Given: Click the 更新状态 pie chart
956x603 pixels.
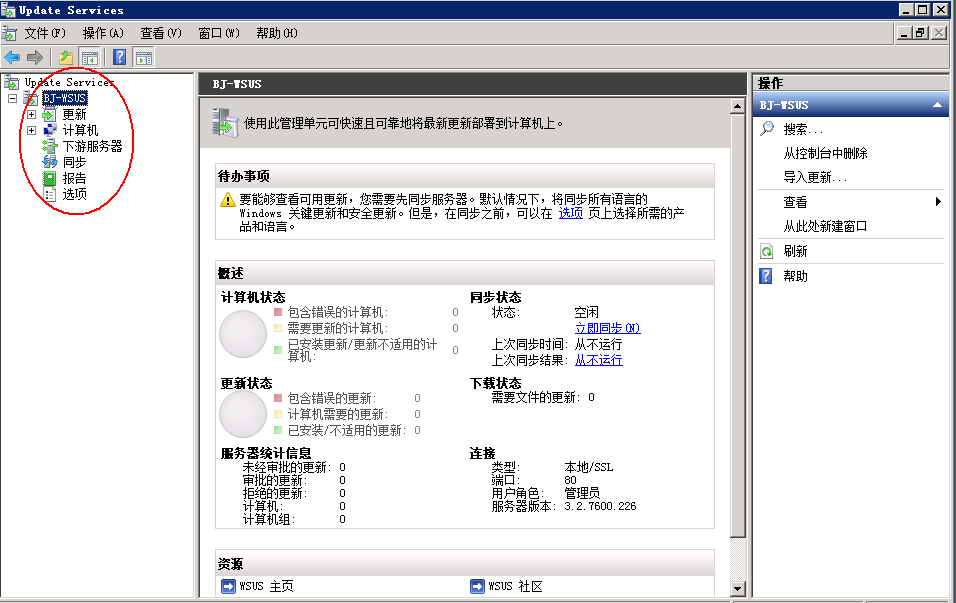Looking at the screenshot, I should tap(243, 415).
